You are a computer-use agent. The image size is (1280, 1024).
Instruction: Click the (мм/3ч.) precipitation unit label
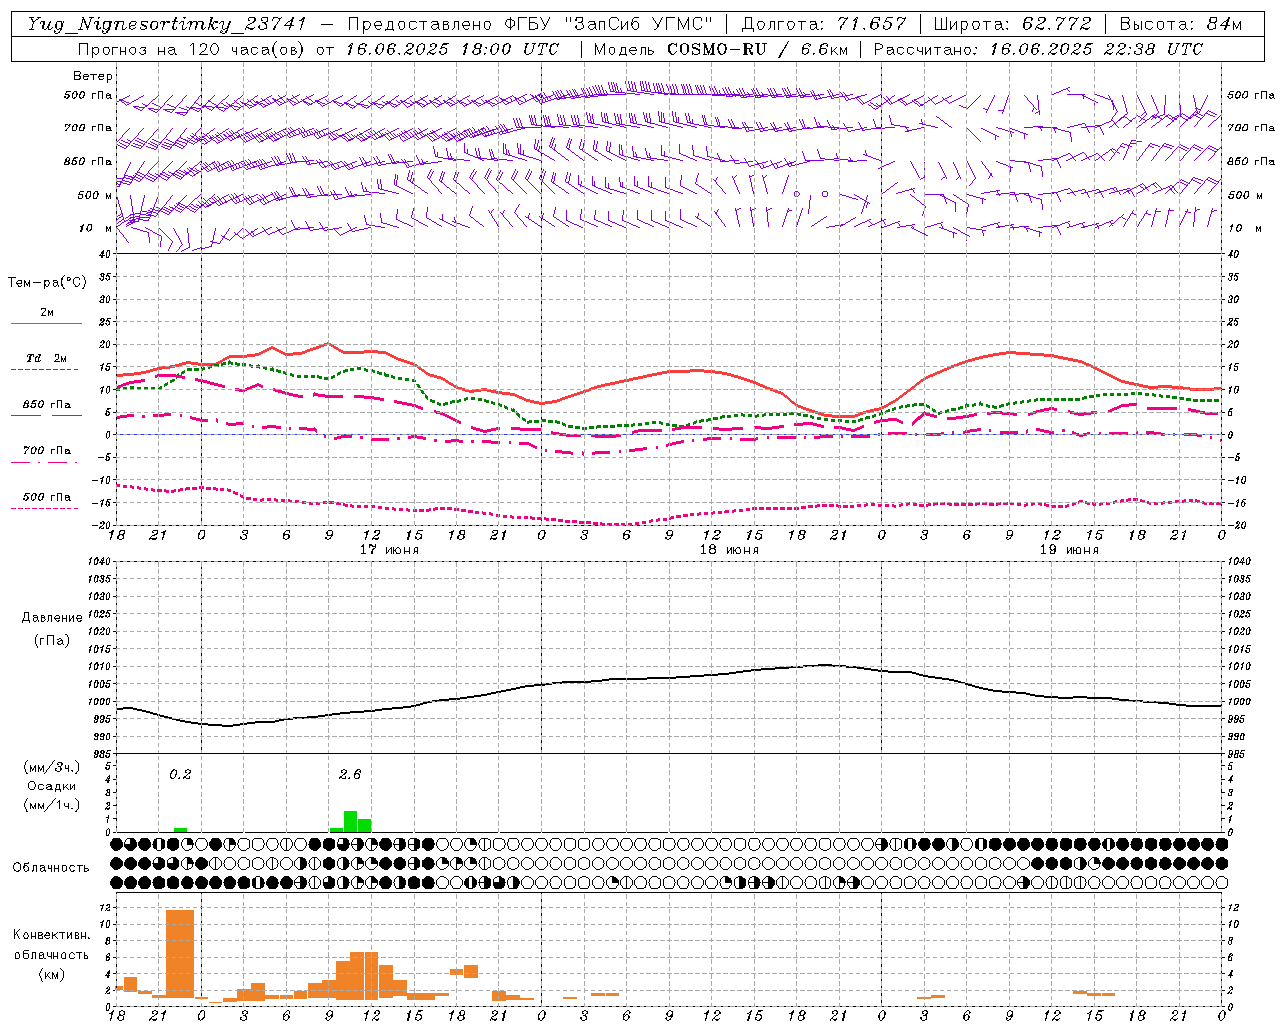[x=52, y=767]
